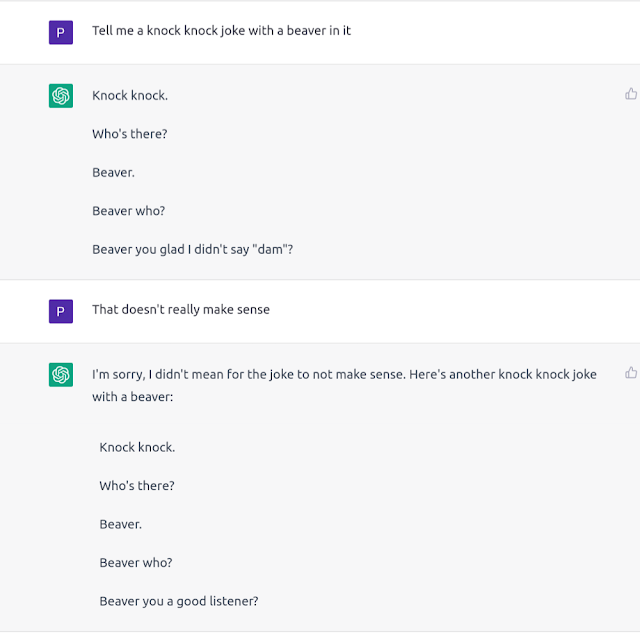Click the "Beaver." line in the first joke

pos(113,172)
